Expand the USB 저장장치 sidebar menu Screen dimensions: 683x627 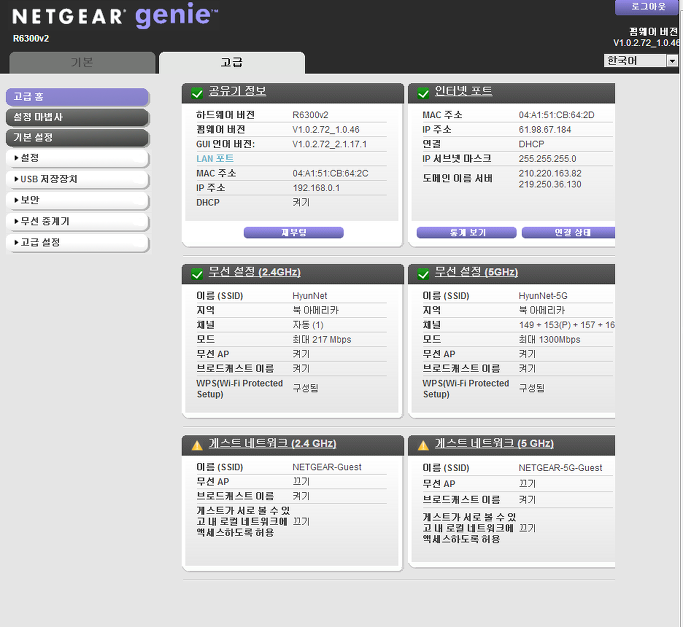tap(78, 179)
